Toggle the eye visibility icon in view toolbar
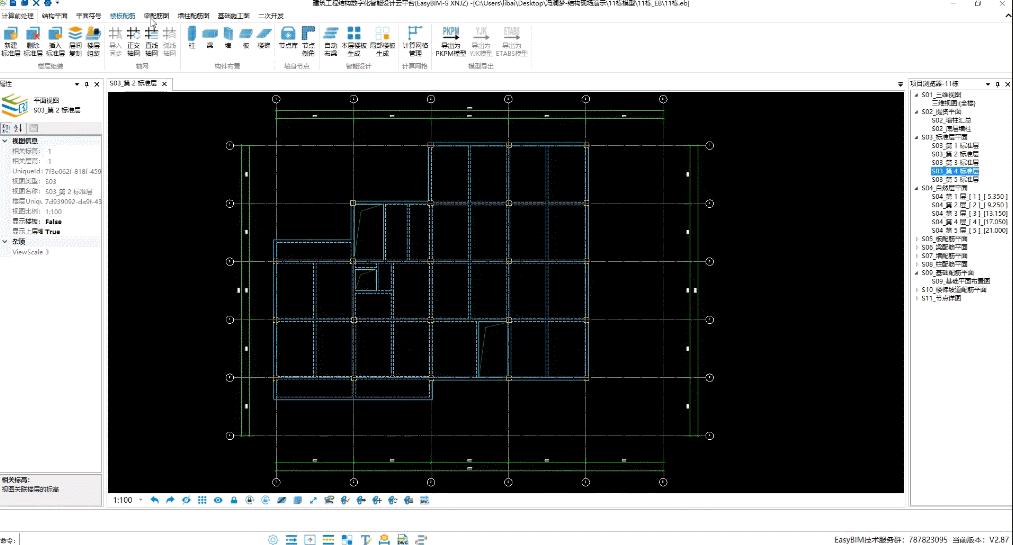Viewport: 1013px width, 545px height. tap(218, 499)
